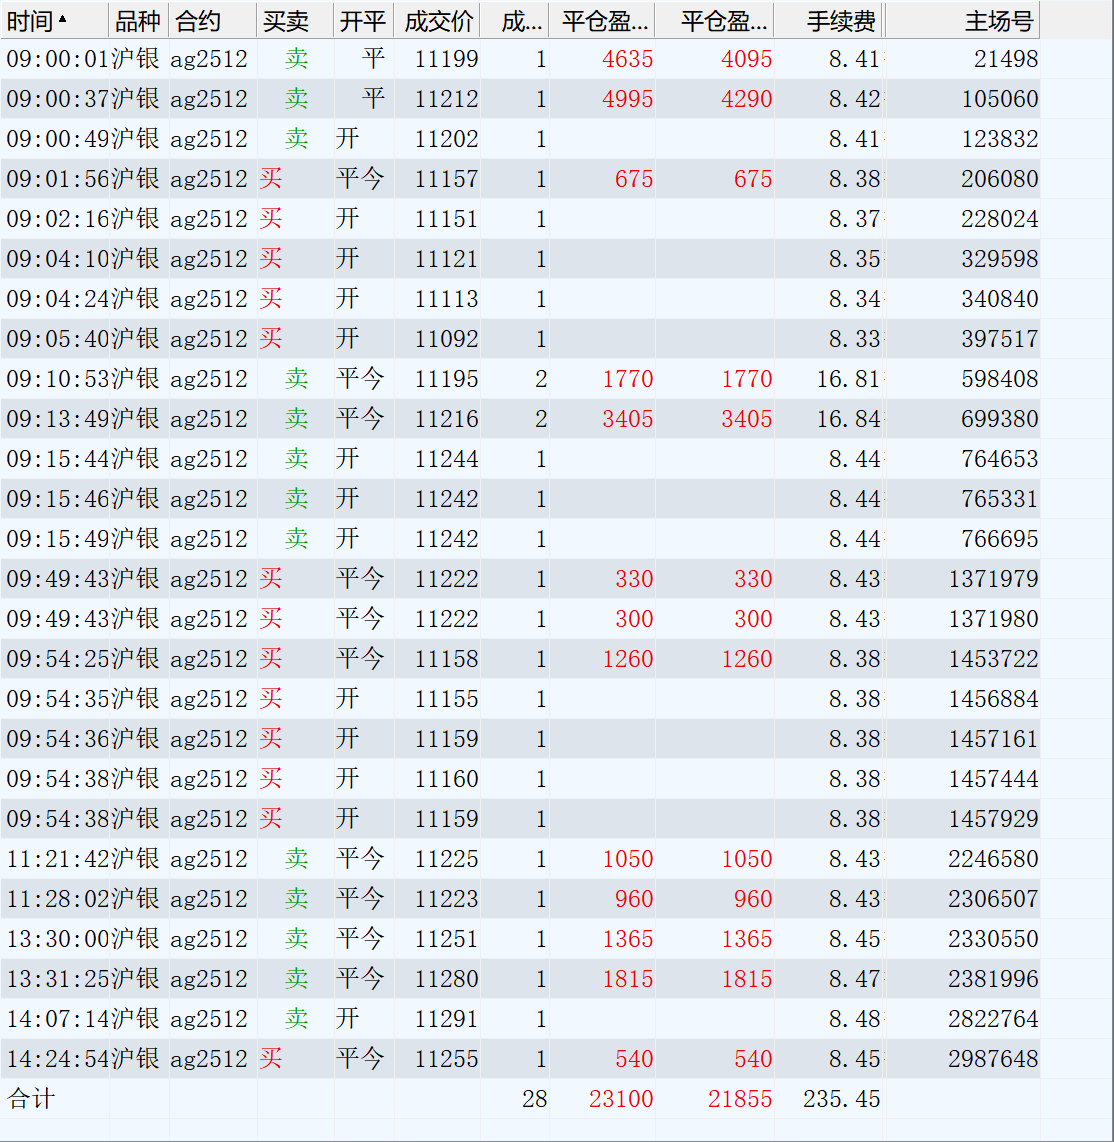This screenshot has height=1142, width=1114.
Task: Click trade price 11291 cell
Action: pos(446,1018)
